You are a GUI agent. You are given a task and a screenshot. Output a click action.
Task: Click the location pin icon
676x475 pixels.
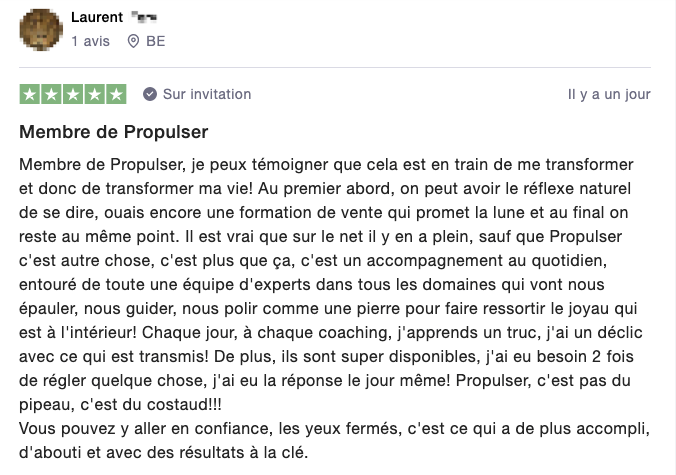133,41
